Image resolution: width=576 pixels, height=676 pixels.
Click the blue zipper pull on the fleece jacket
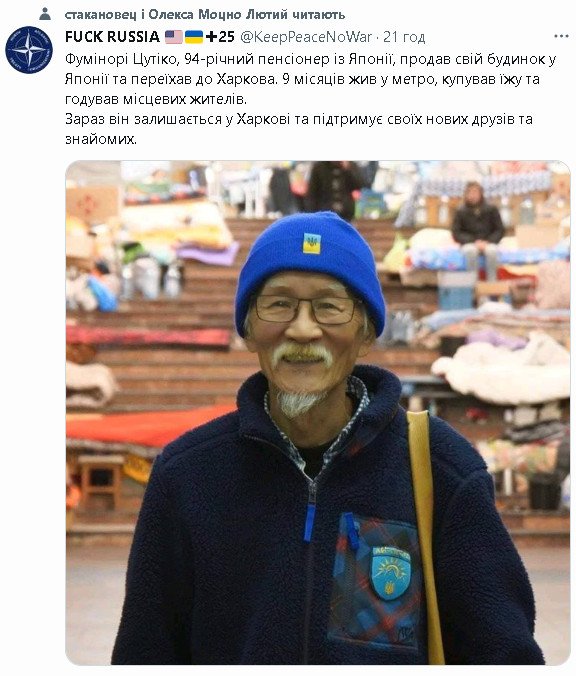click(x=309, y=522)
